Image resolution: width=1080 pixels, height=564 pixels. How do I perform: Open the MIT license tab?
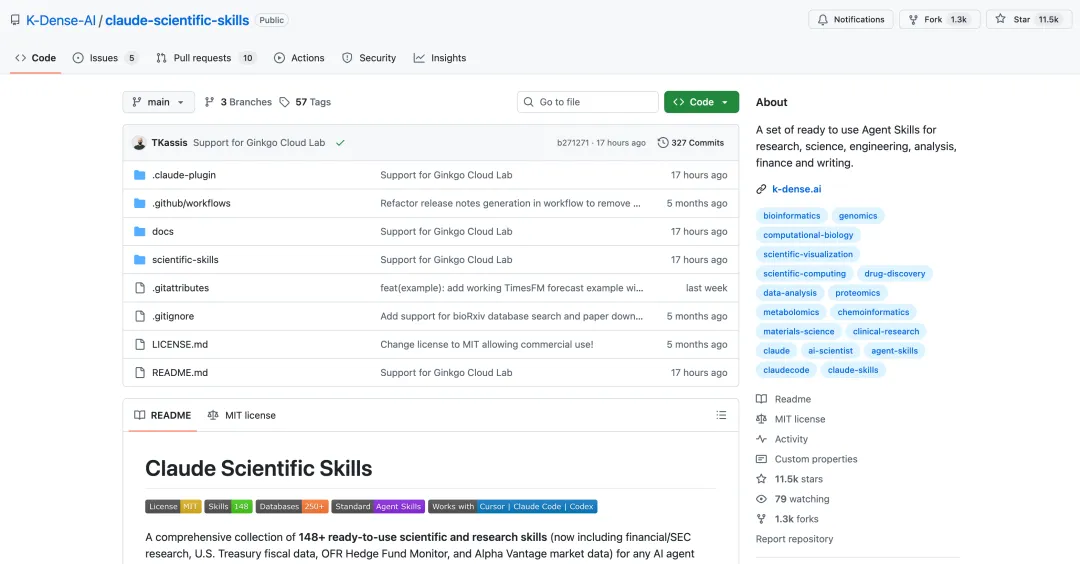(242, 415)
